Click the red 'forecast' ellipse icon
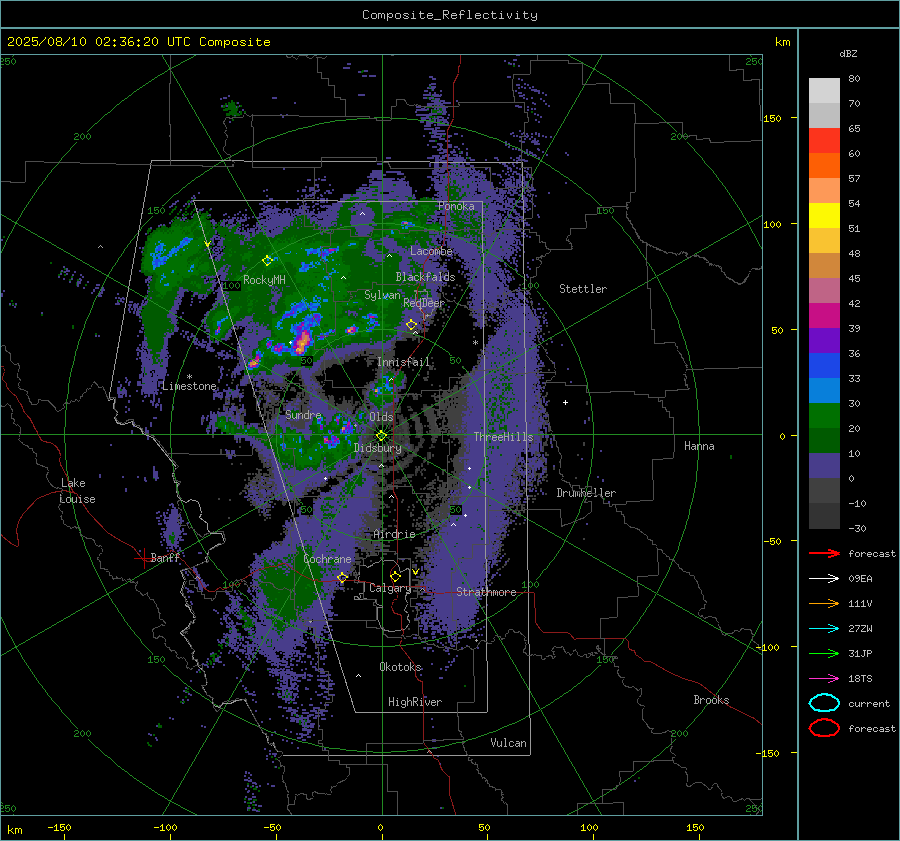The height and width of the screenshot is (841, 900). pos(824,728)
